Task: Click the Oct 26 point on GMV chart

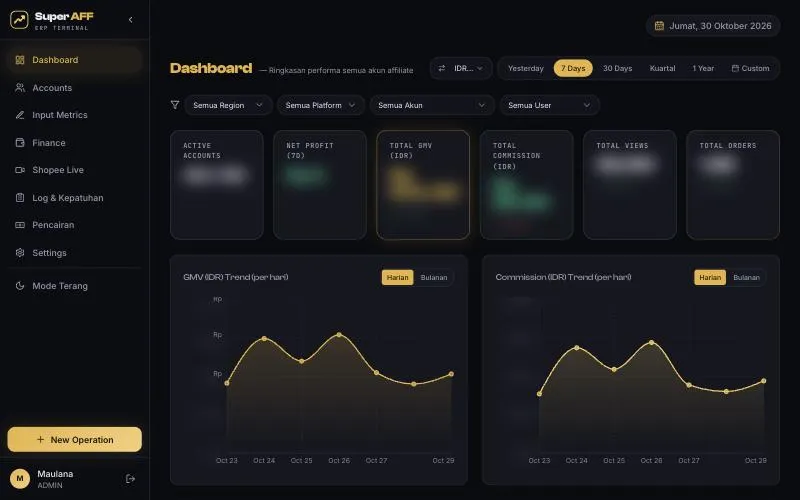Action: (339, 335)
